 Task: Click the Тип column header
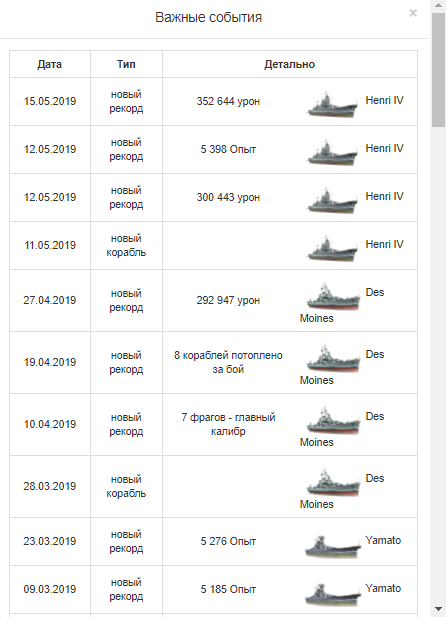[x=126, y=64]
